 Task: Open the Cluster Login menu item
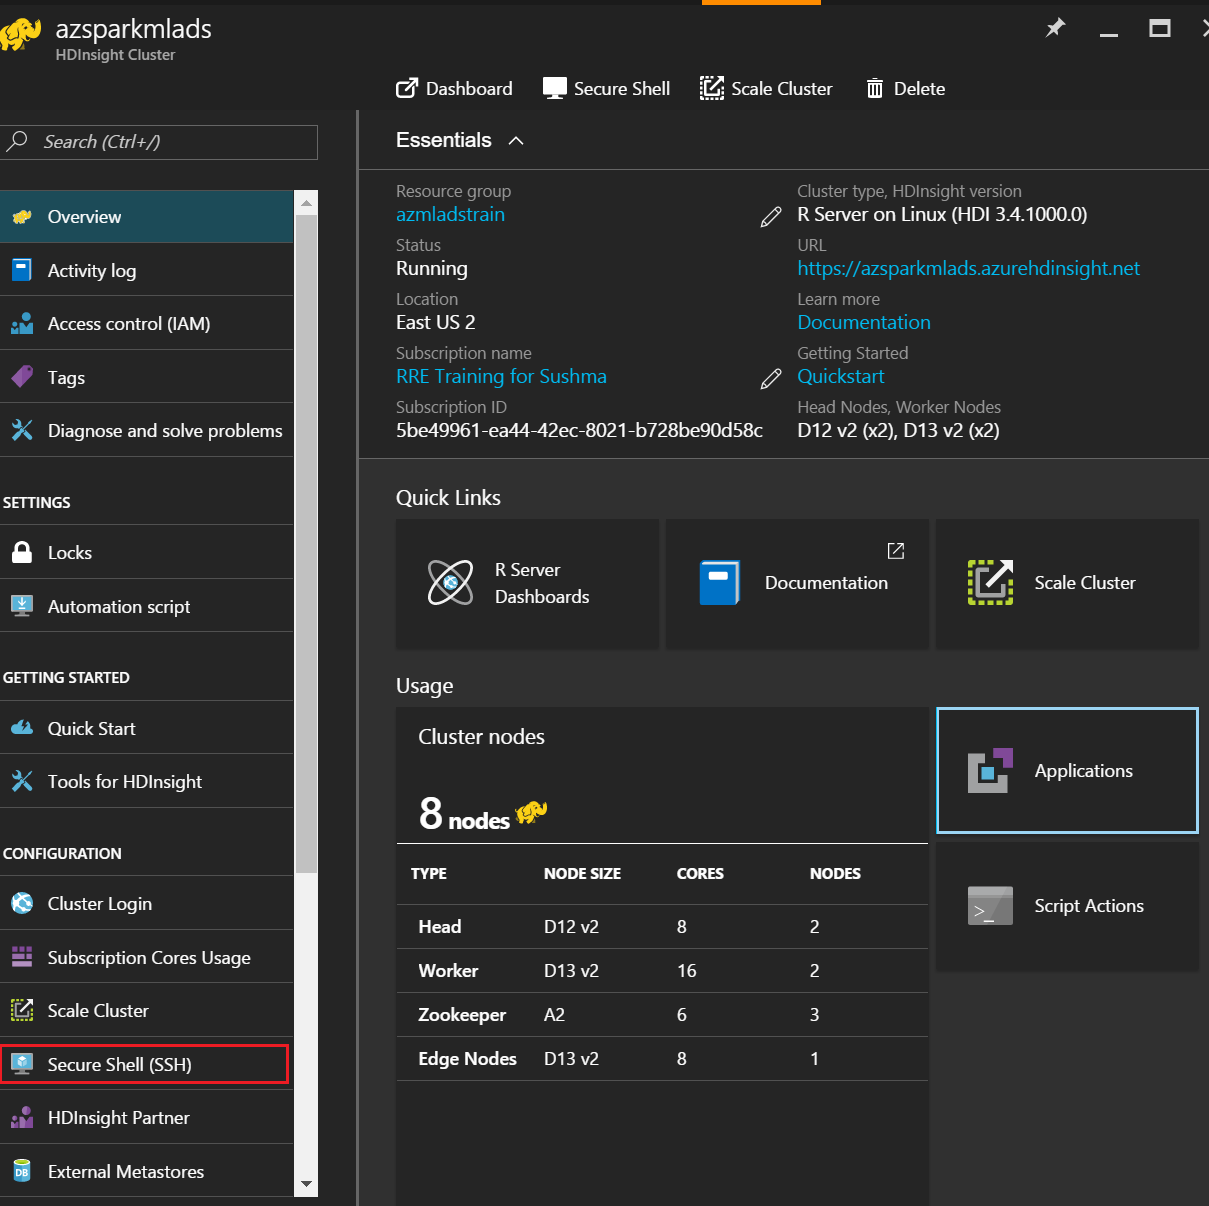tap(147, 903)
